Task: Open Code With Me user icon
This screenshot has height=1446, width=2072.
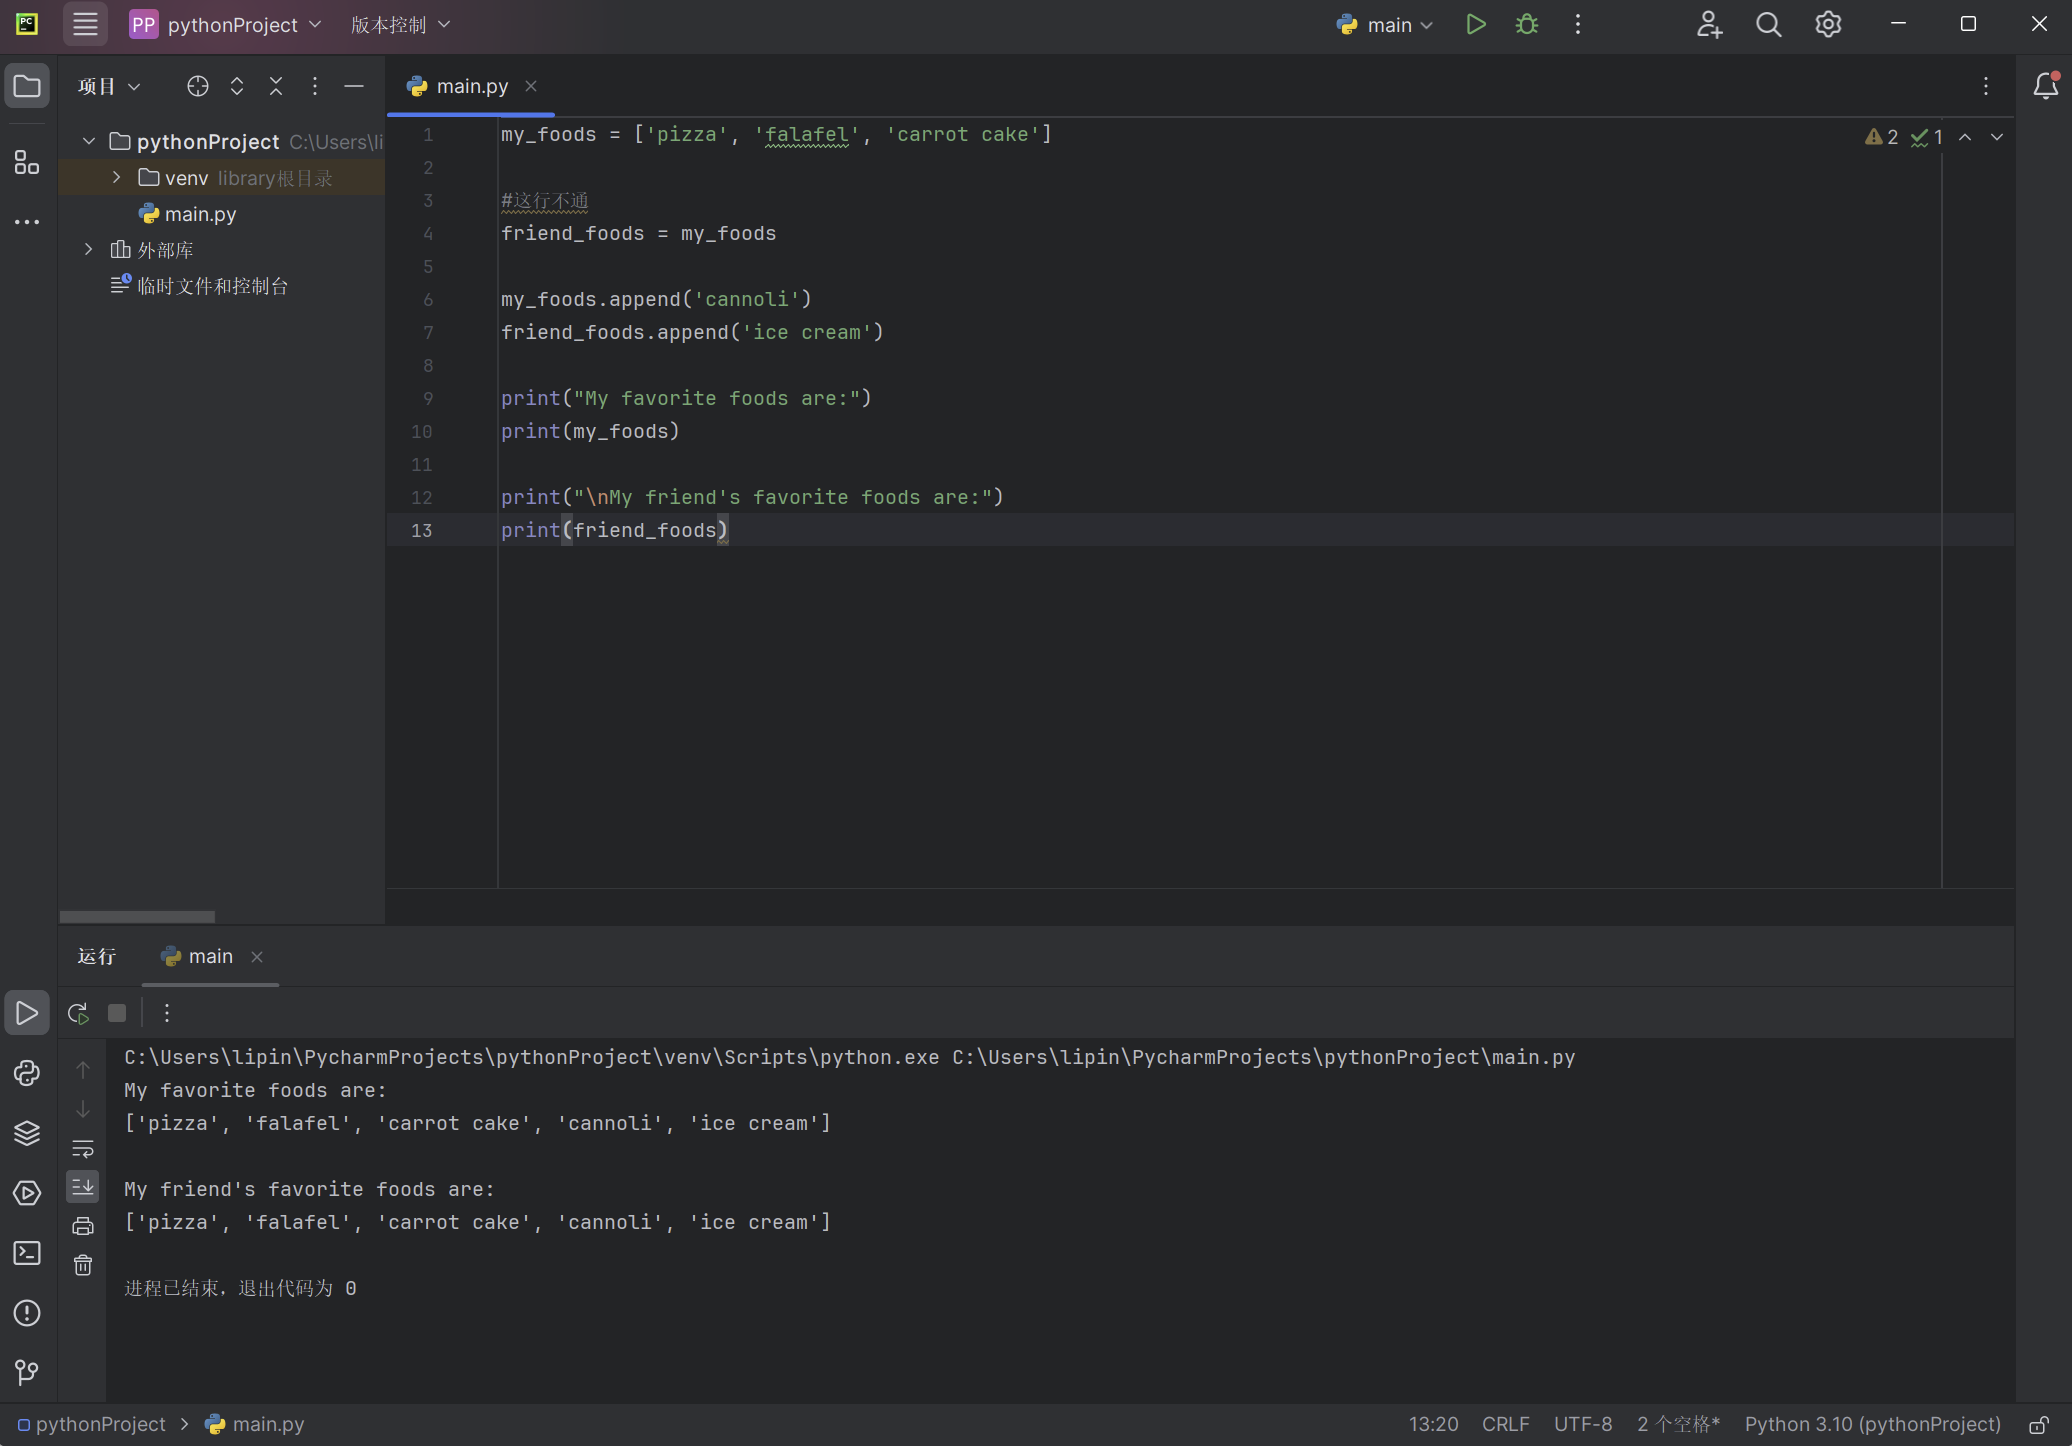Action: tap(1708, 24)
